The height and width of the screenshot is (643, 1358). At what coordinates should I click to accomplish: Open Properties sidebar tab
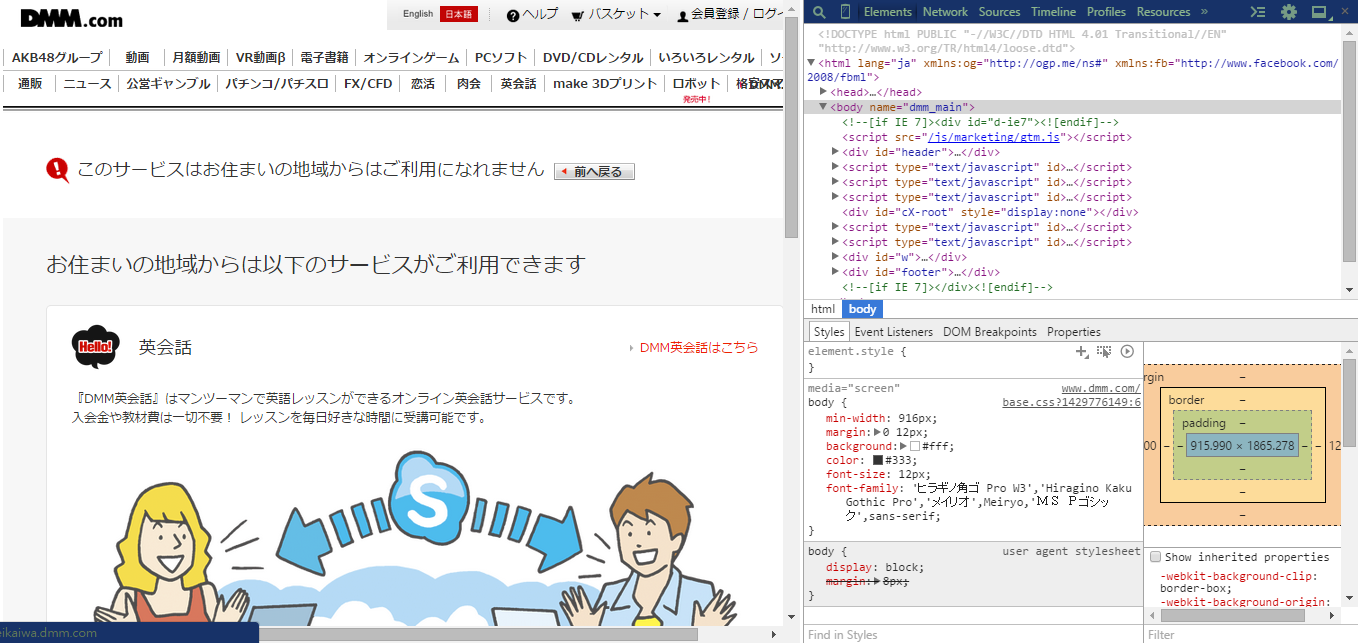coord(1074,332)
